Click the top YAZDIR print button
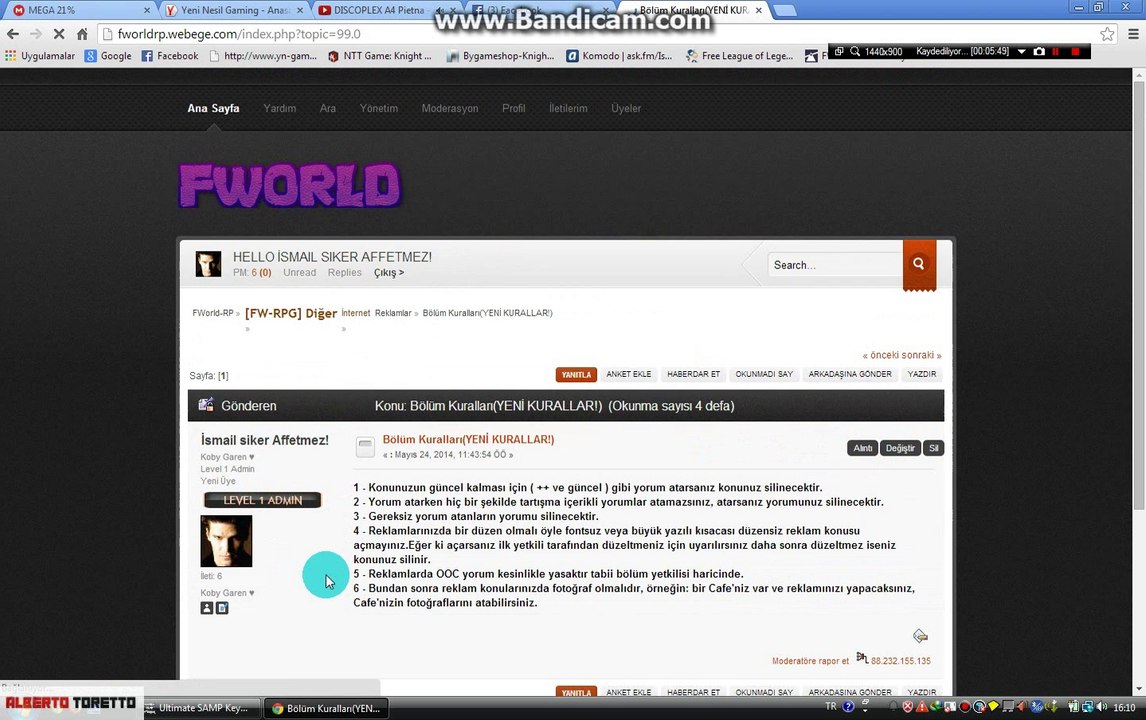Image resolution: width=1146 pixels, height=720 pixels. (x=922, y=374)
